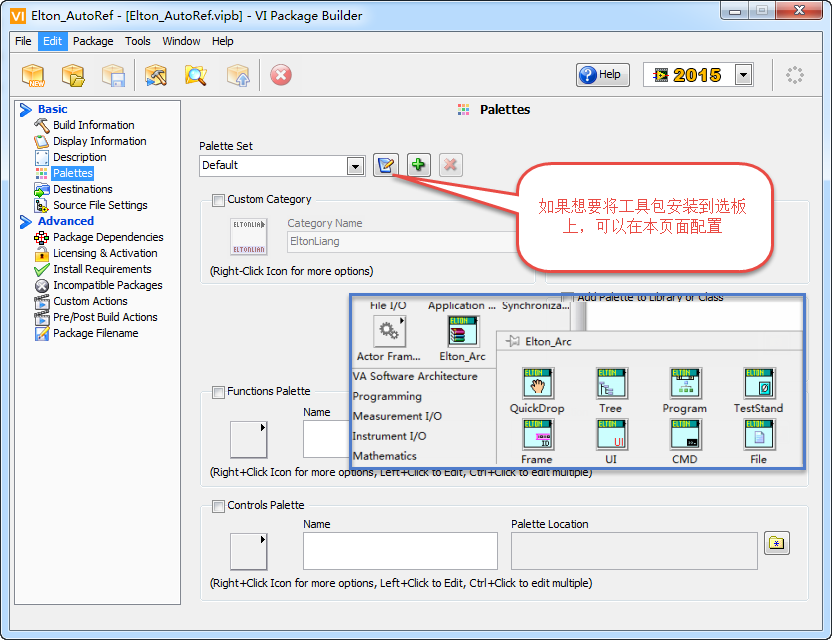
Task: Click the Custom Category EltonLiang icon
Action: [248, 237]
